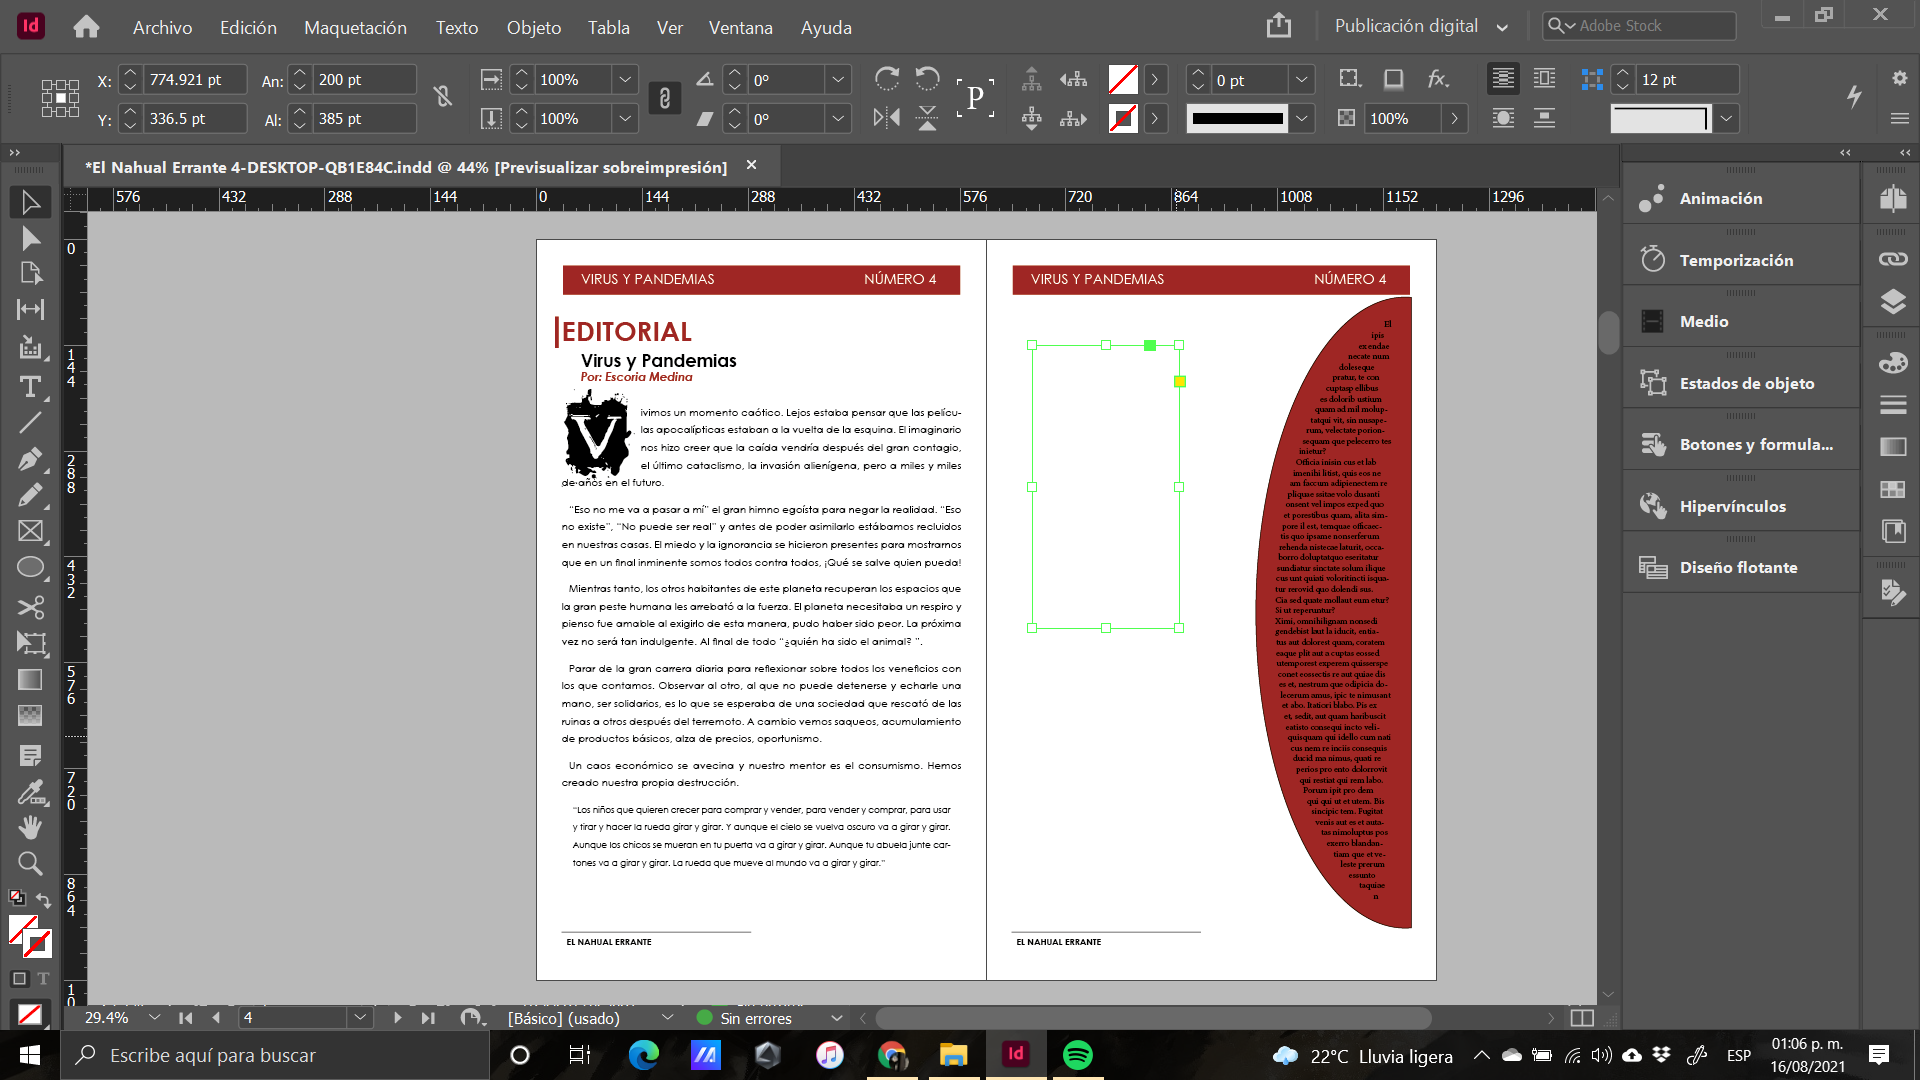1920x1080 pixels.
Task: Open the Diseño flotante panel
Action: (x=1740, y=567)
